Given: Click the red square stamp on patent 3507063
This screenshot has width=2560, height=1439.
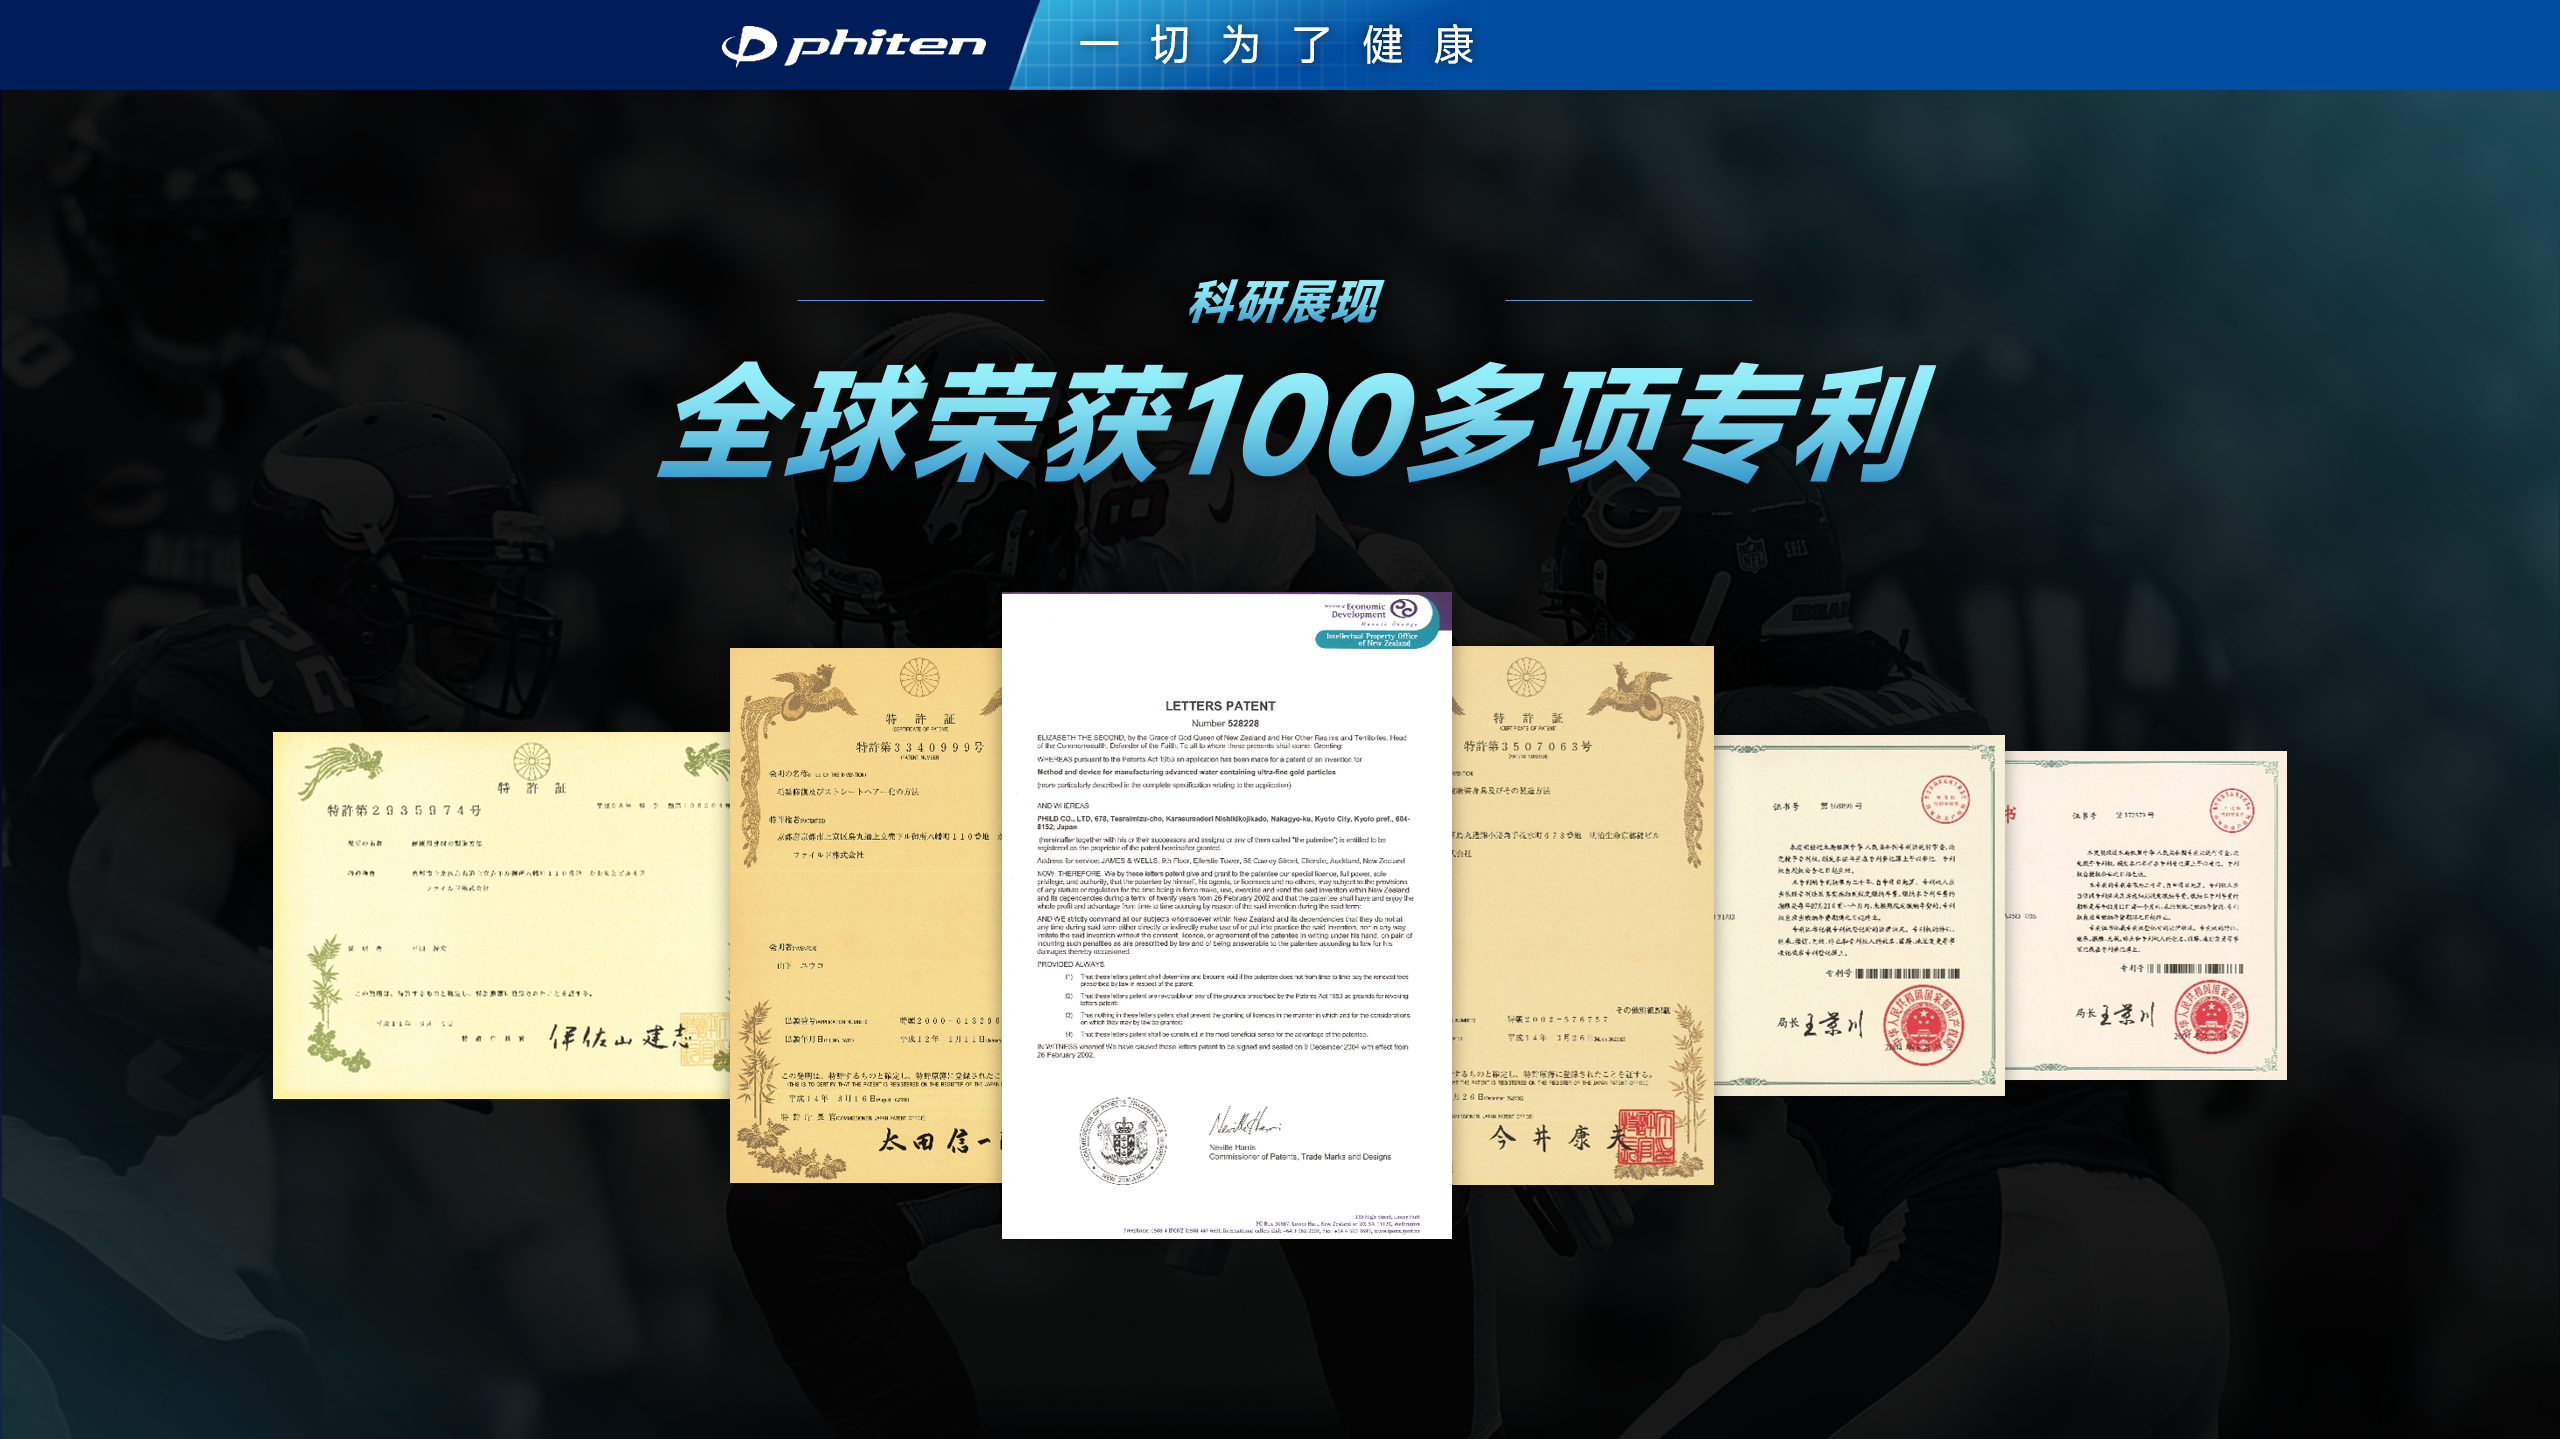Looking at the screenshot, I should tap(1647, 1136).
